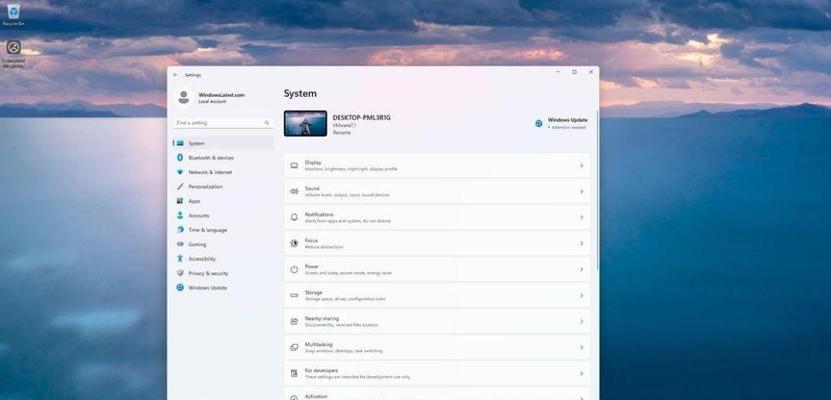Image resolution: width=831 pixels, height=400 pixels.
Task: Minimize the Settings window
Action: [x=558, y=72]
